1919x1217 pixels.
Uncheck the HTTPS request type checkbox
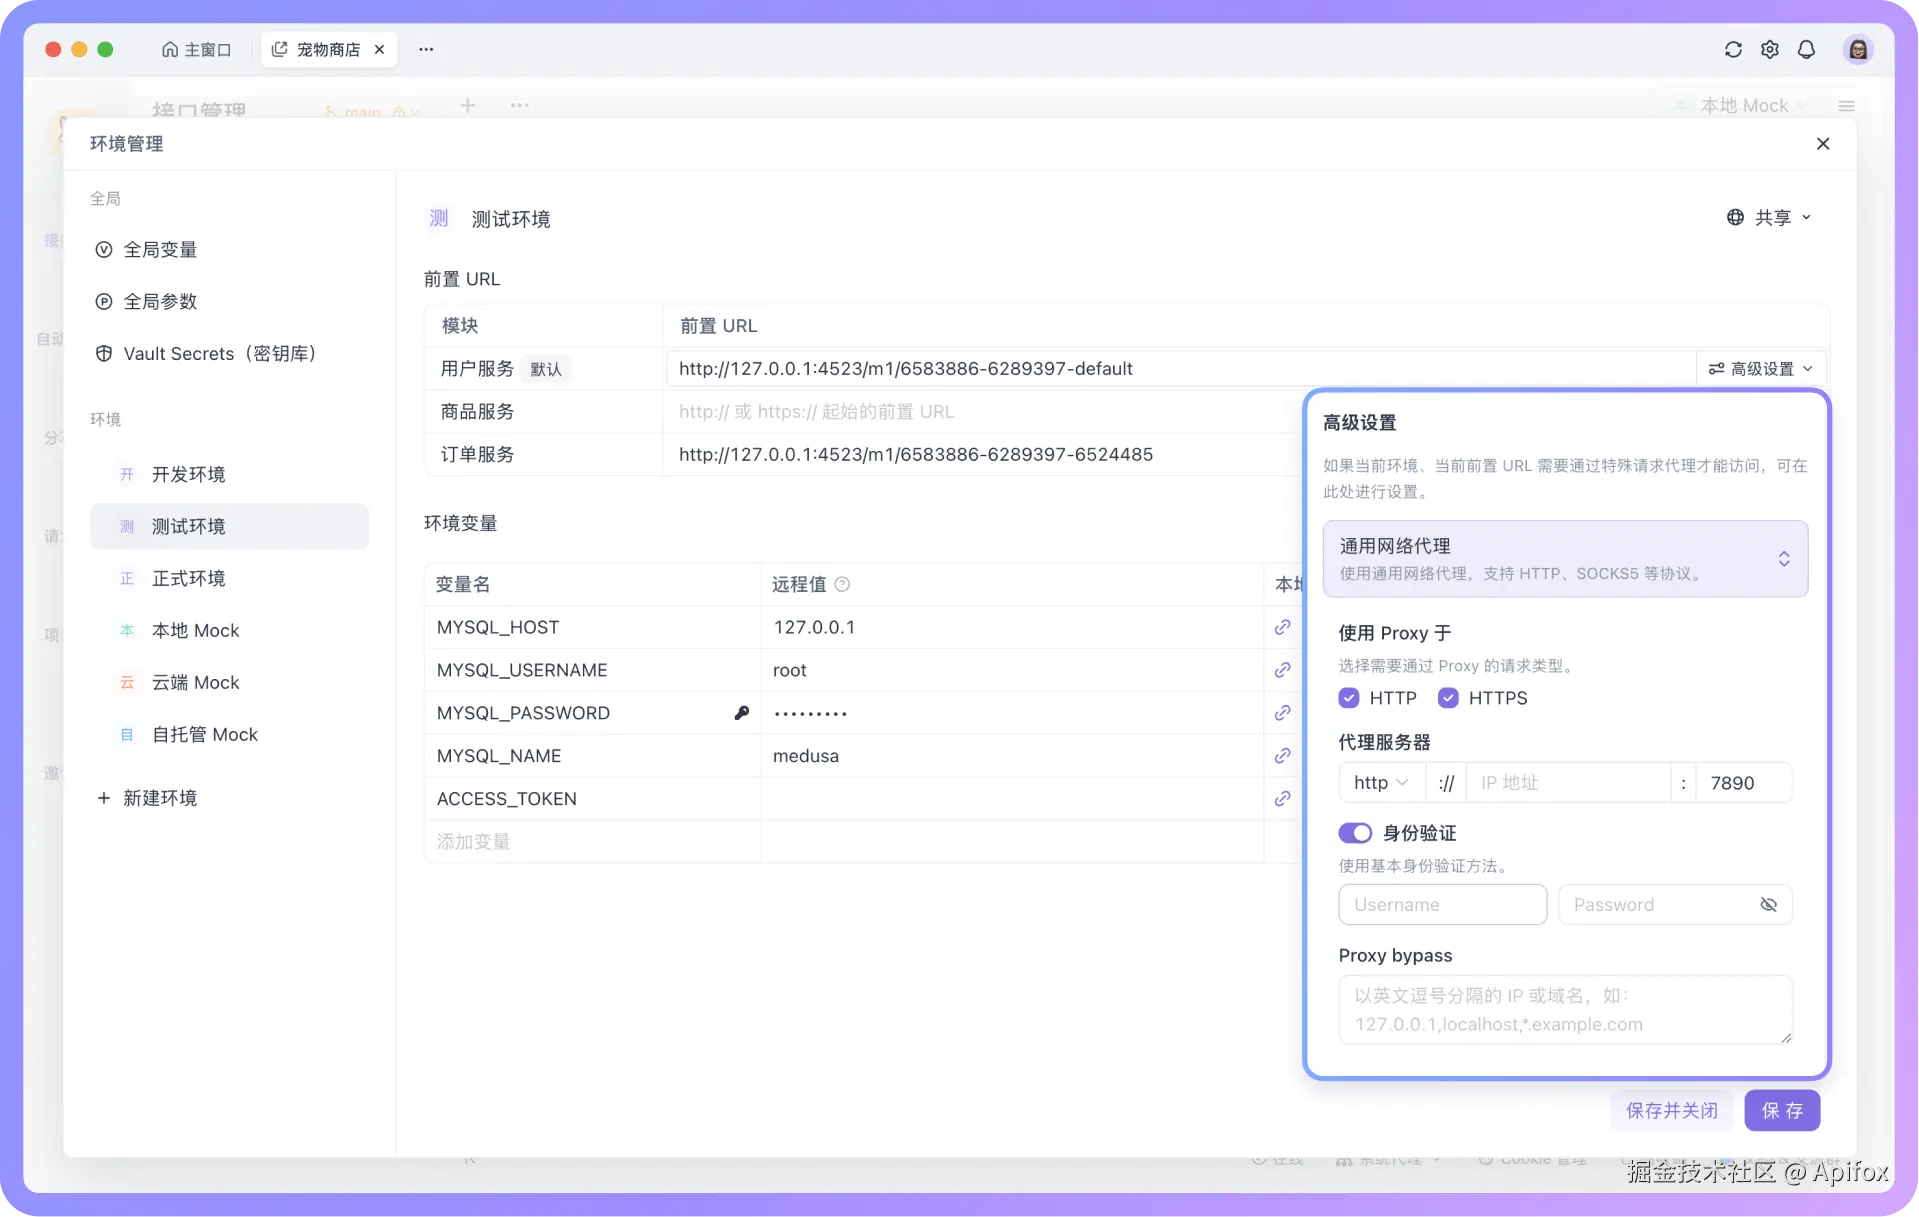click(1447, 698)
